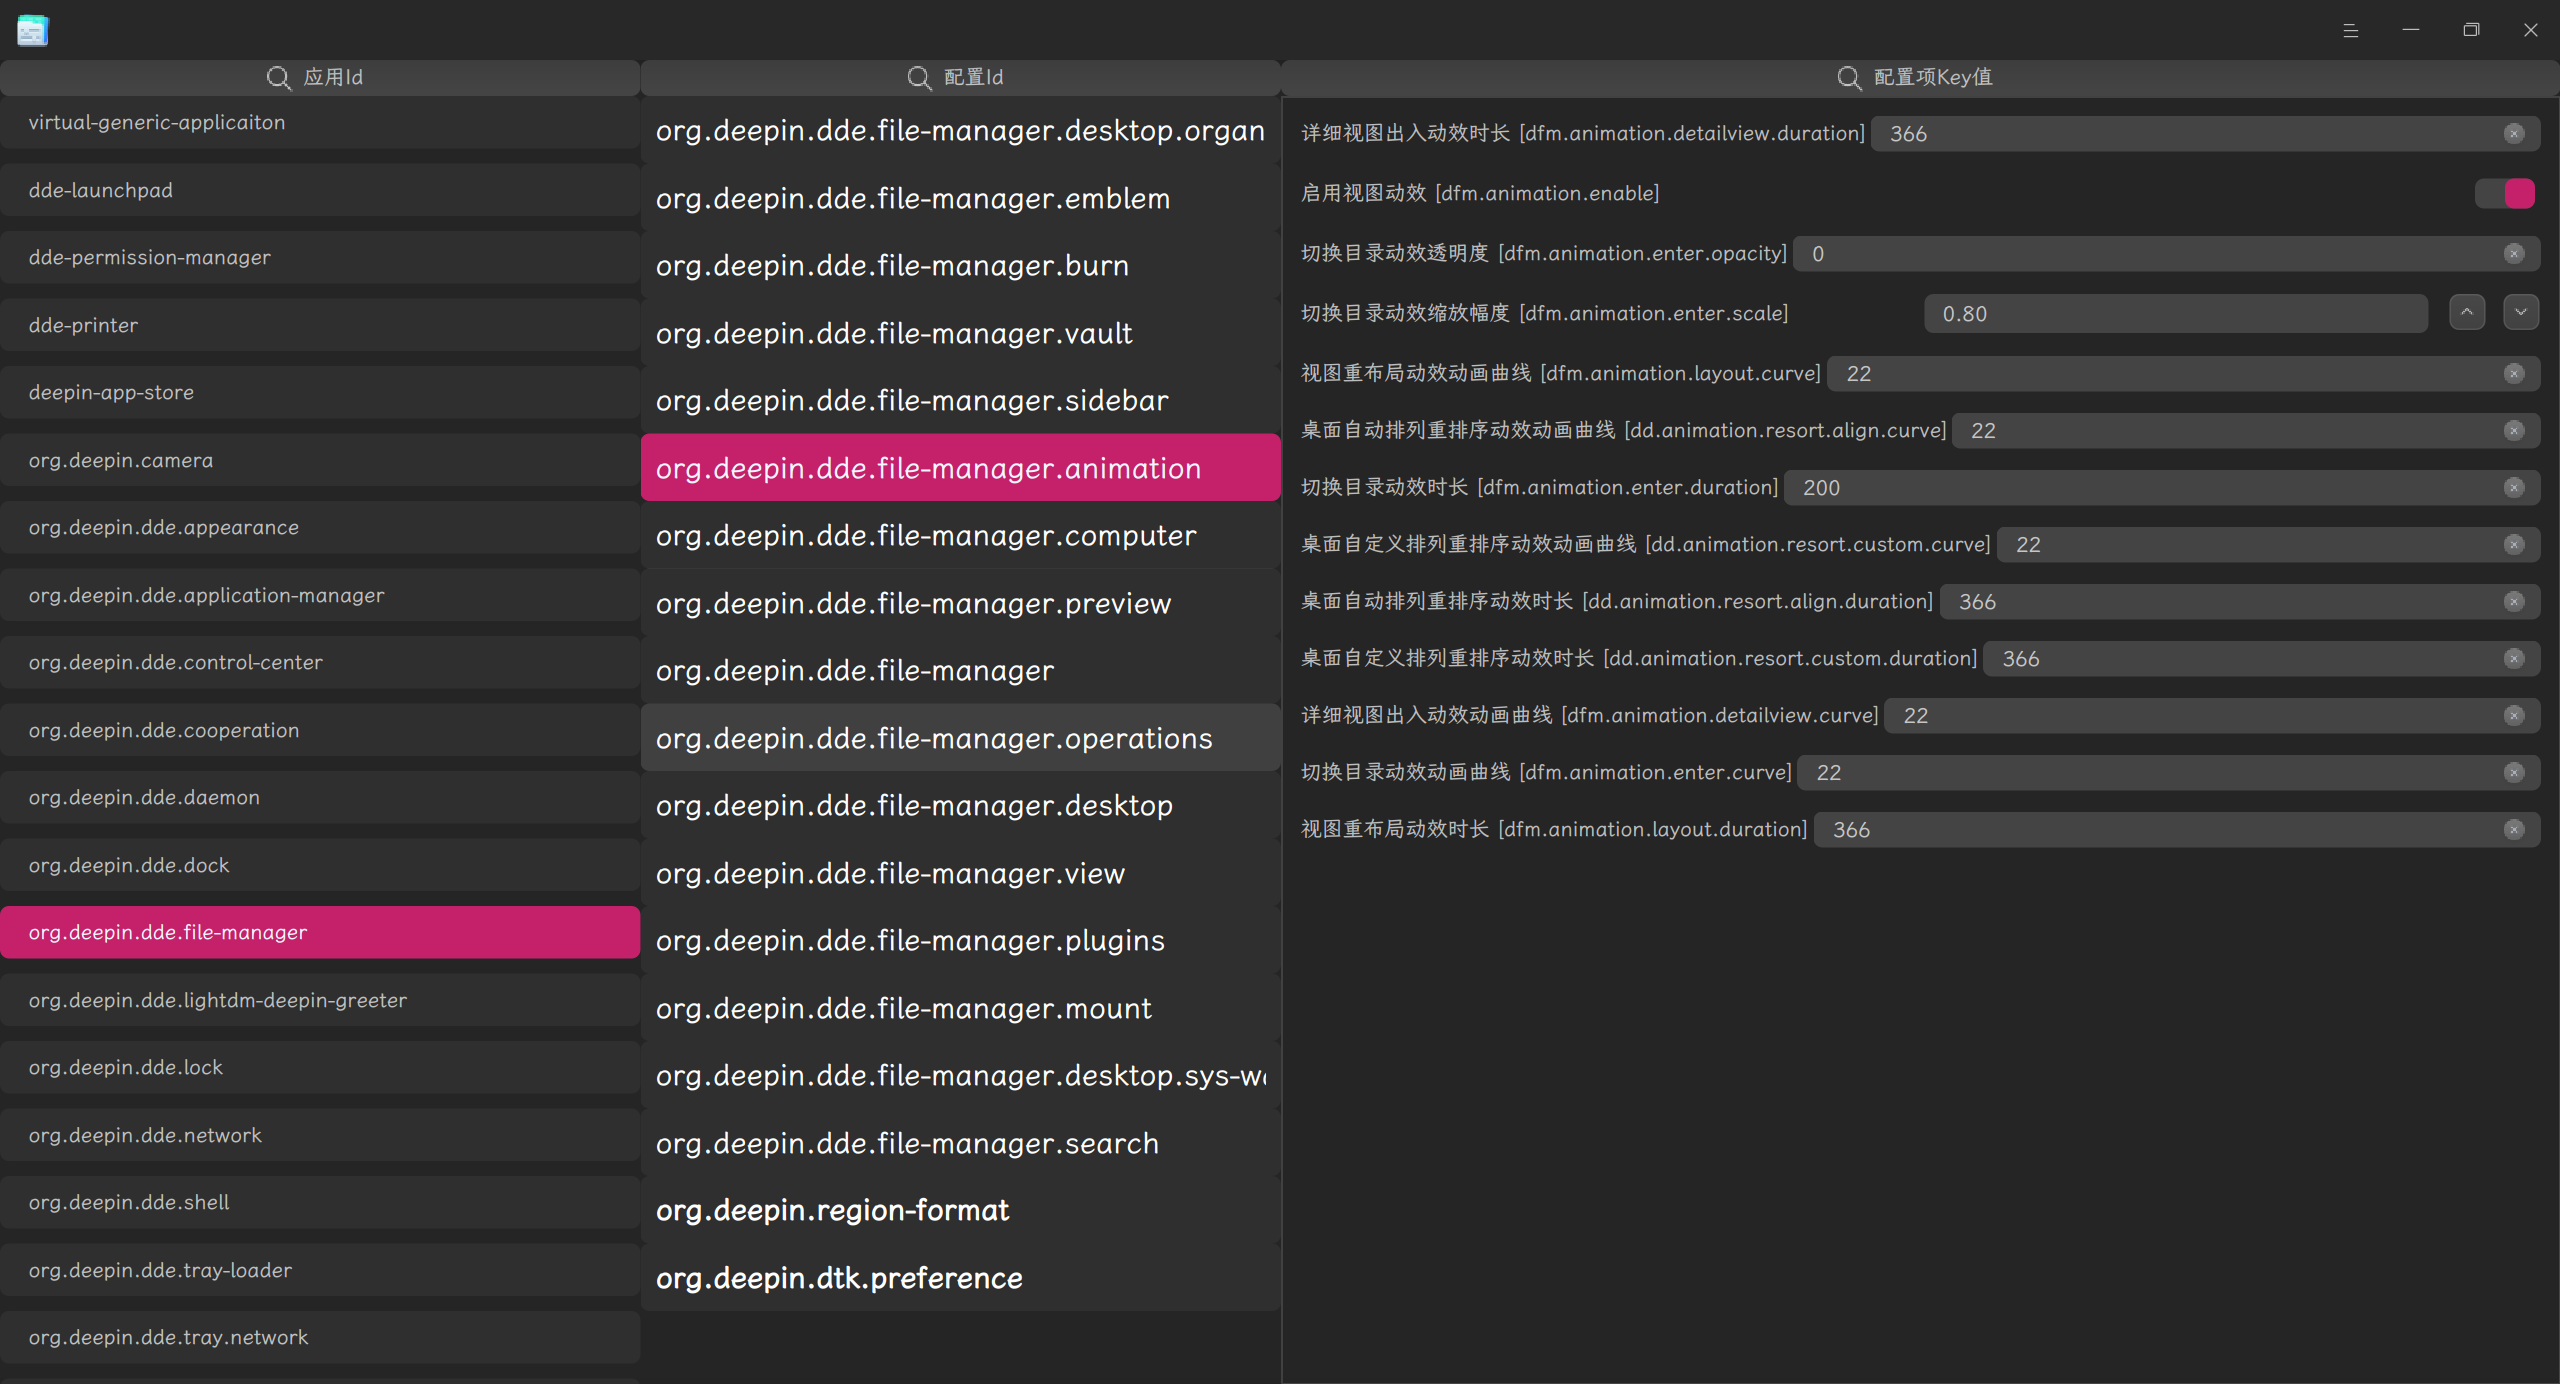Focus the 配置项Key值 search field
This screenshot has width=2560, height=1384.
point(1920,78)
